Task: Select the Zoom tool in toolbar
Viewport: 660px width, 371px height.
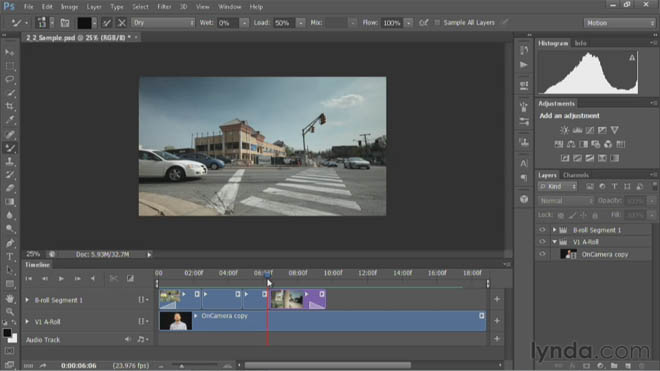Action: (x=10, y=312)
